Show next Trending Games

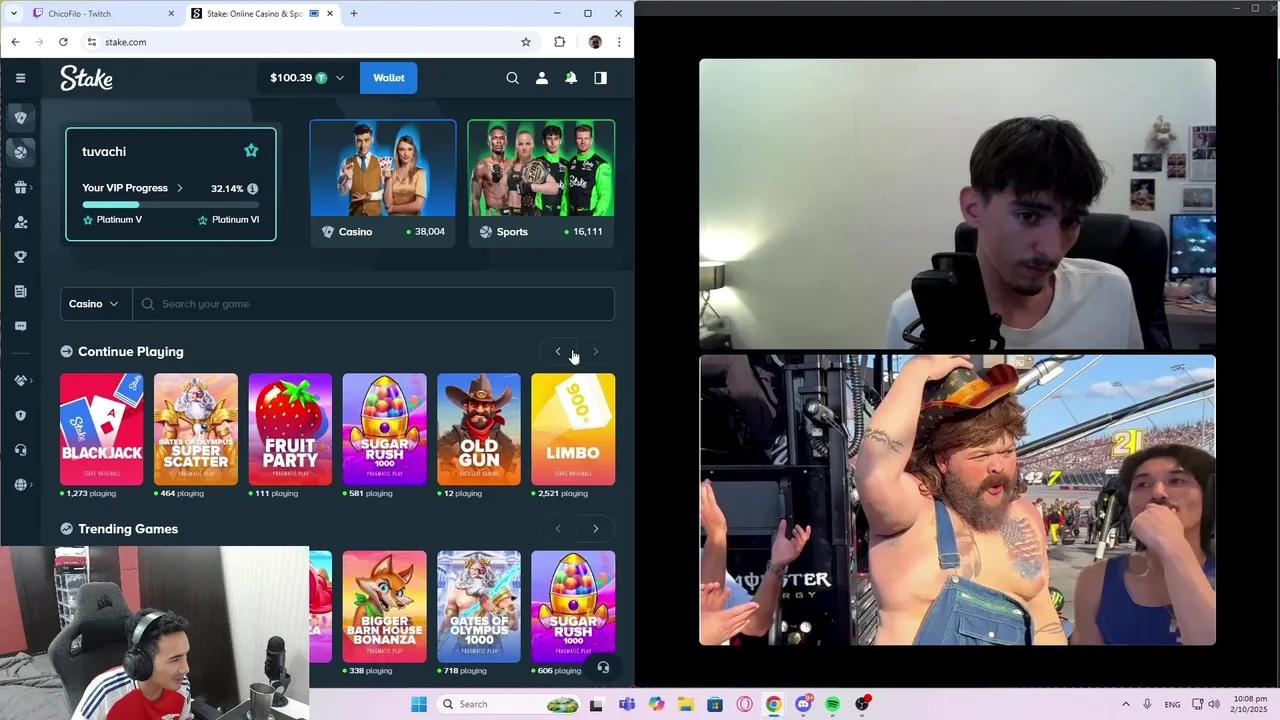click(x=596, y=529)
